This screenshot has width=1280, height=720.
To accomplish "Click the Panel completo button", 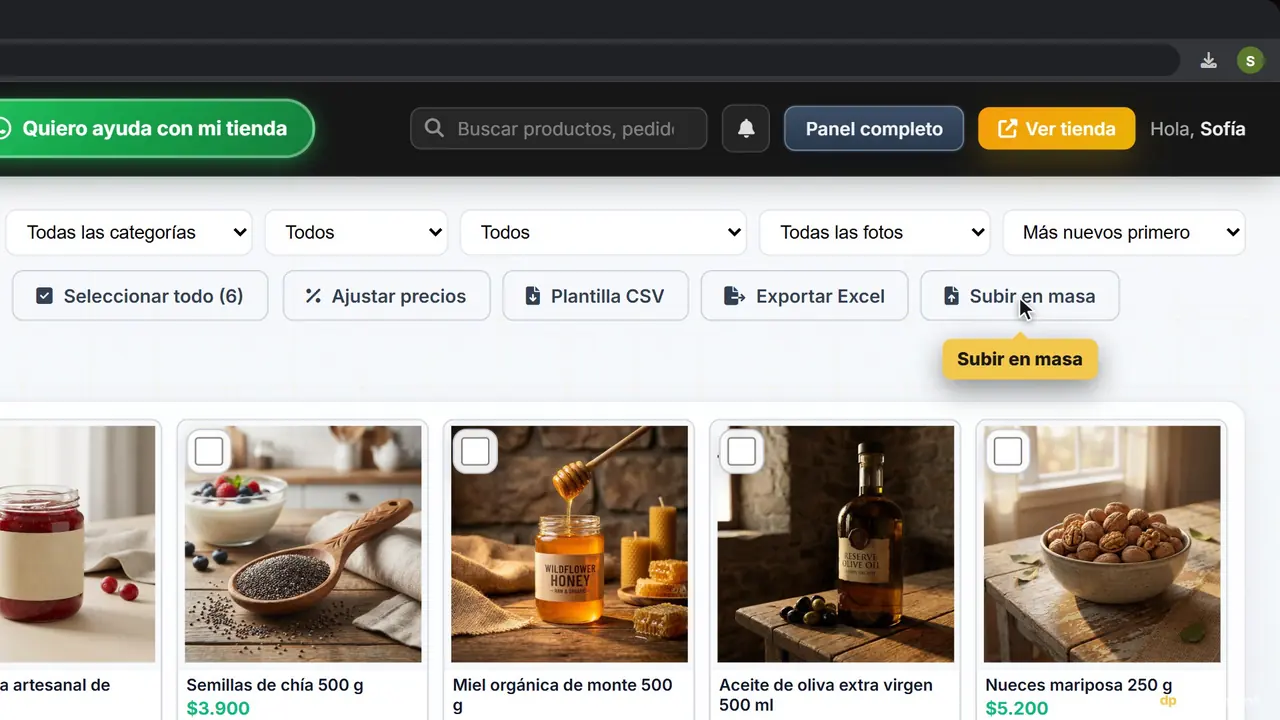I will 874,129.
